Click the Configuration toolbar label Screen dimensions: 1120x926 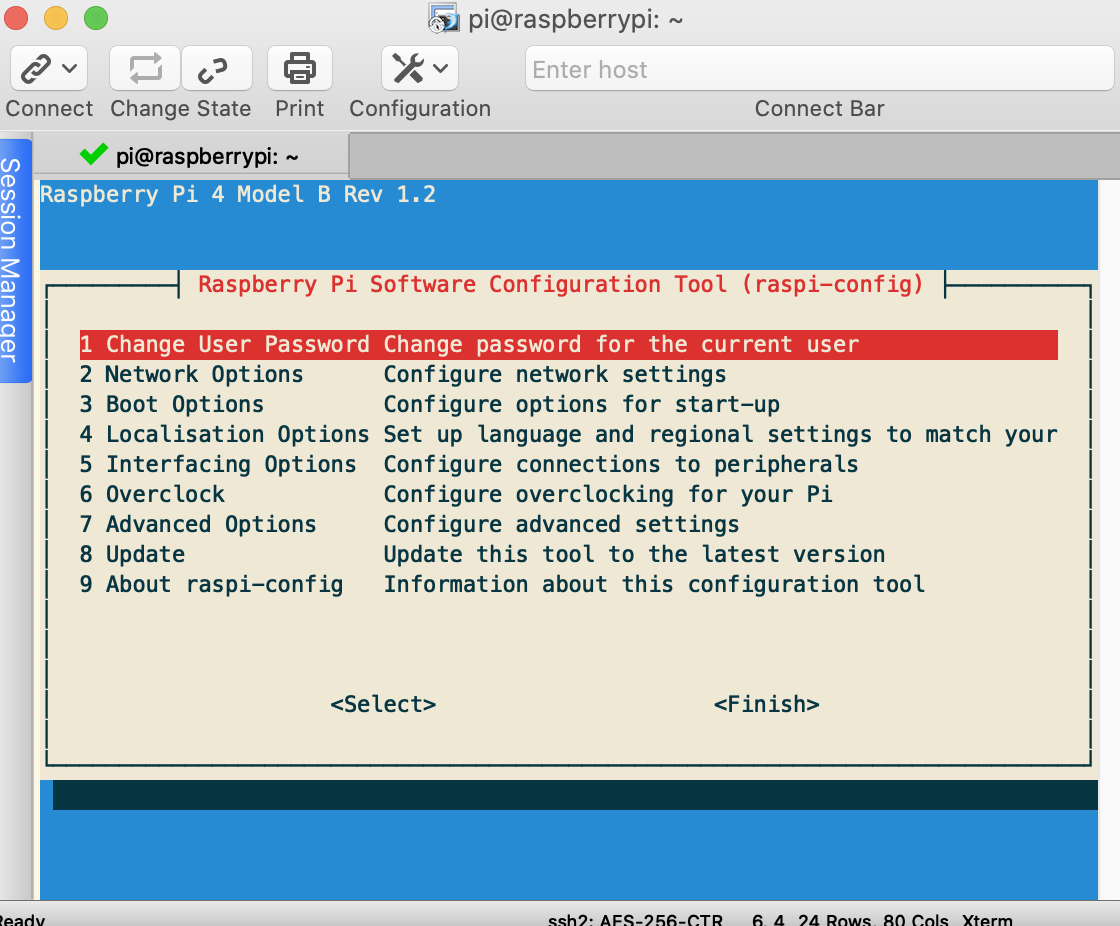[420, 109]
